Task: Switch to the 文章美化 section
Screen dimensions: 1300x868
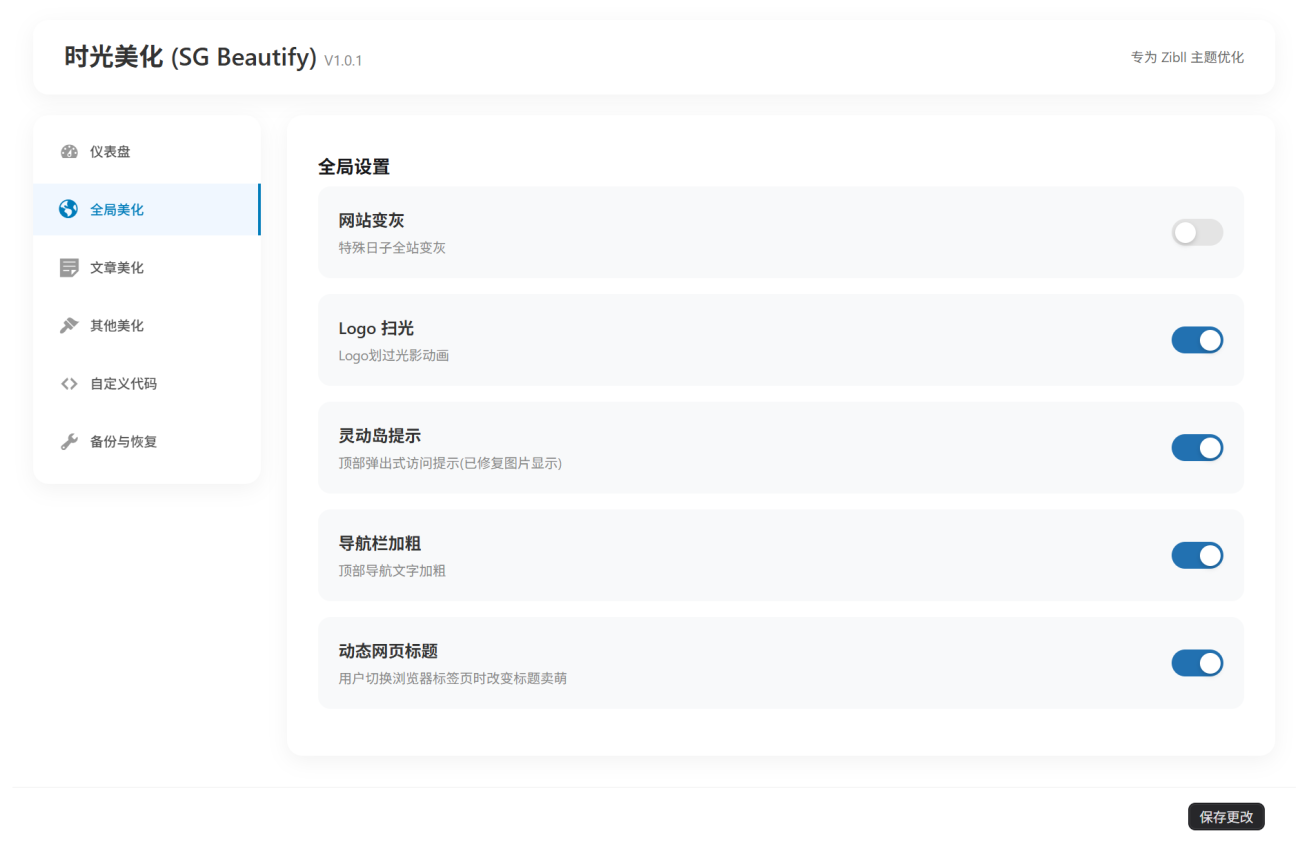Action: (x=117, y=267)
